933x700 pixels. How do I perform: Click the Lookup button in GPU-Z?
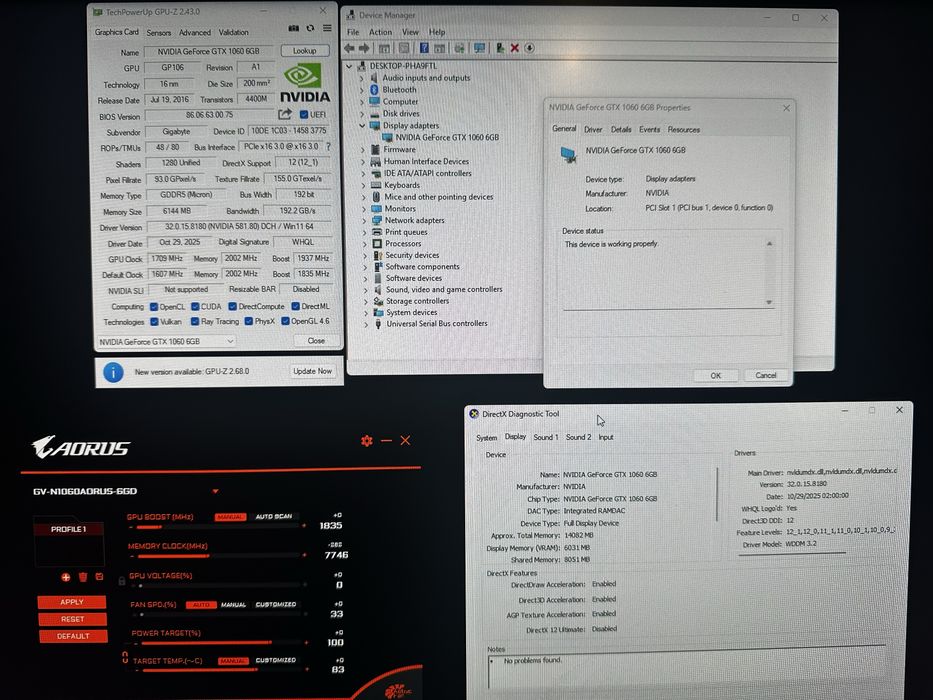pos(304,51)
